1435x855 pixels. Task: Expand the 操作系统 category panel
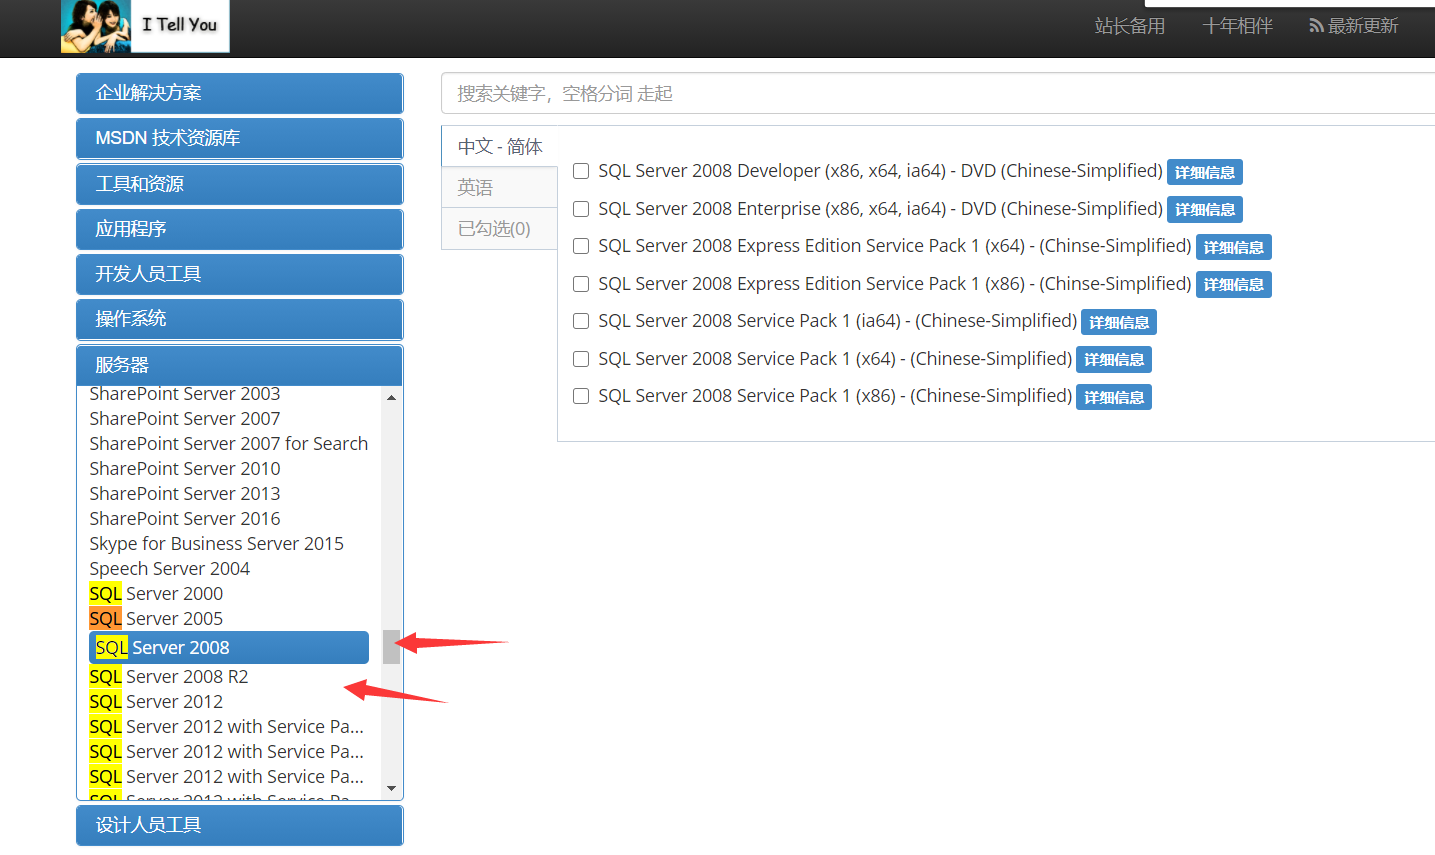[x=239, y=319]
